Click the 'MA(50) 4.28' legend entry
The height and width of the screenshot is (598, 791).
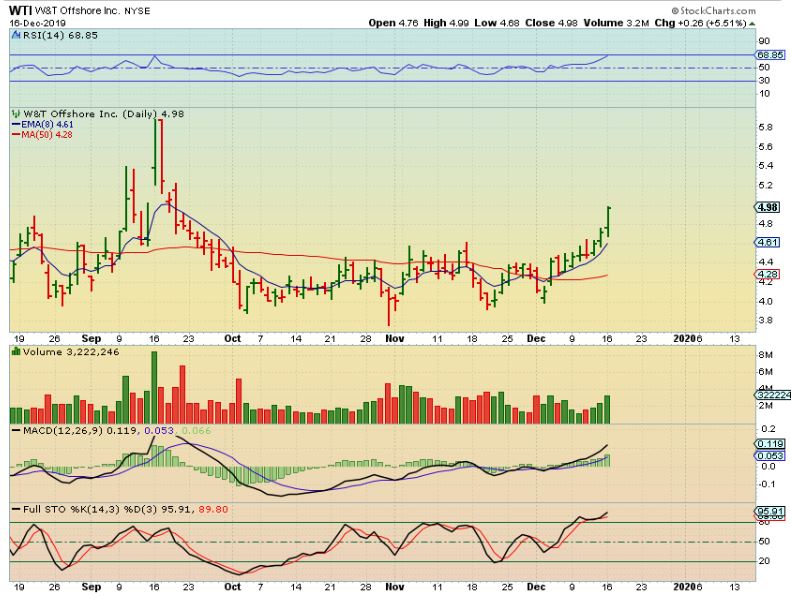(x=42, y=135)
